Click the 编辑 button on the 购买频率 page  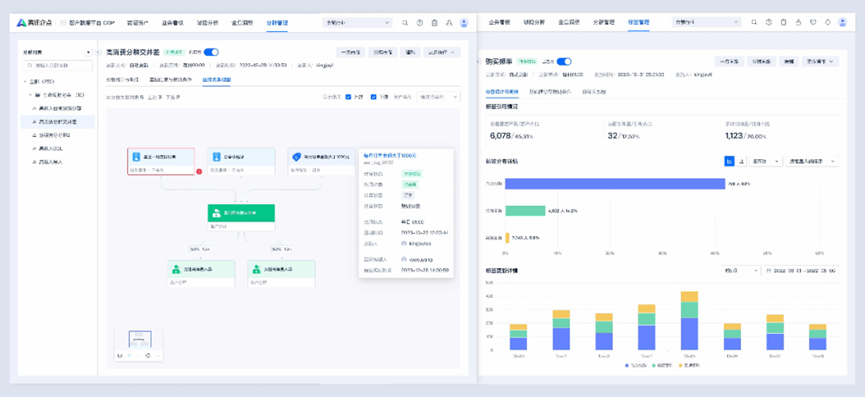coord(789,61)
